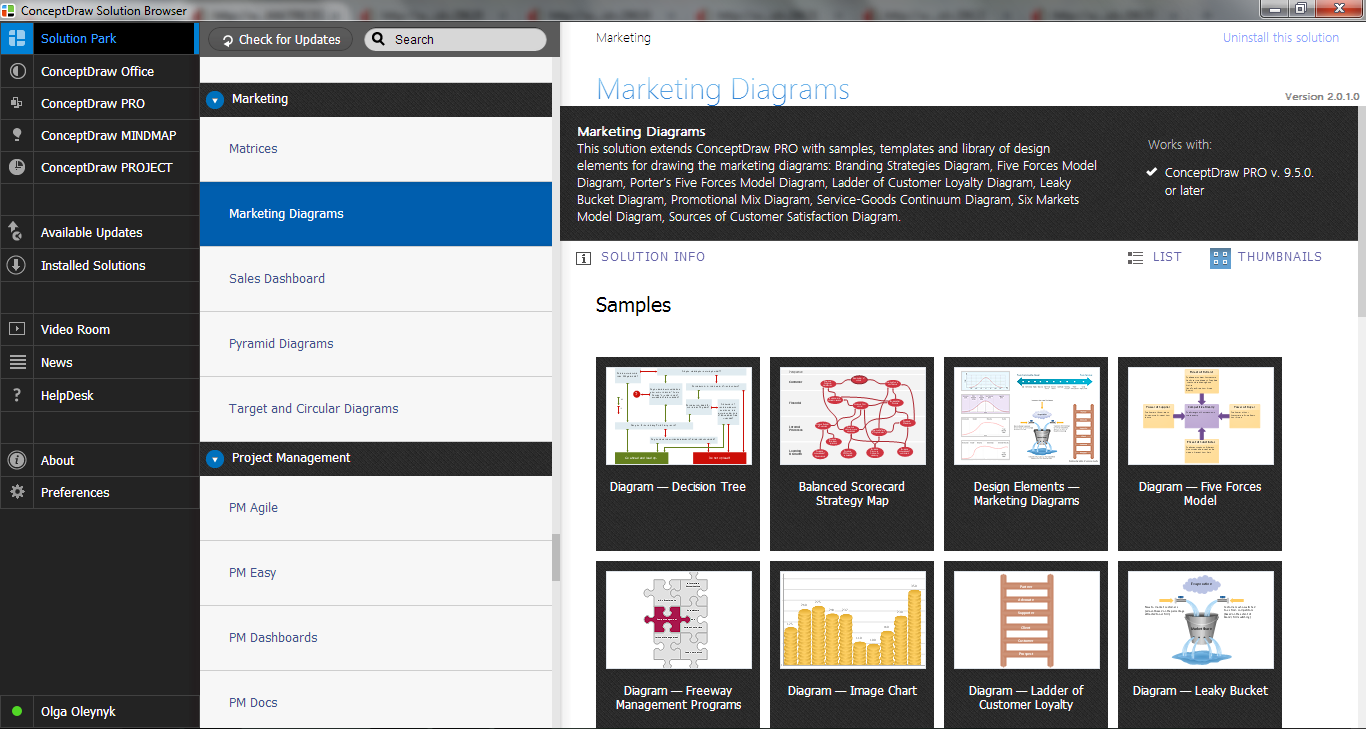Select the ConceptDraw Office icon
This screenshot has height=729, width=1366.
click(x=16, y=71)
